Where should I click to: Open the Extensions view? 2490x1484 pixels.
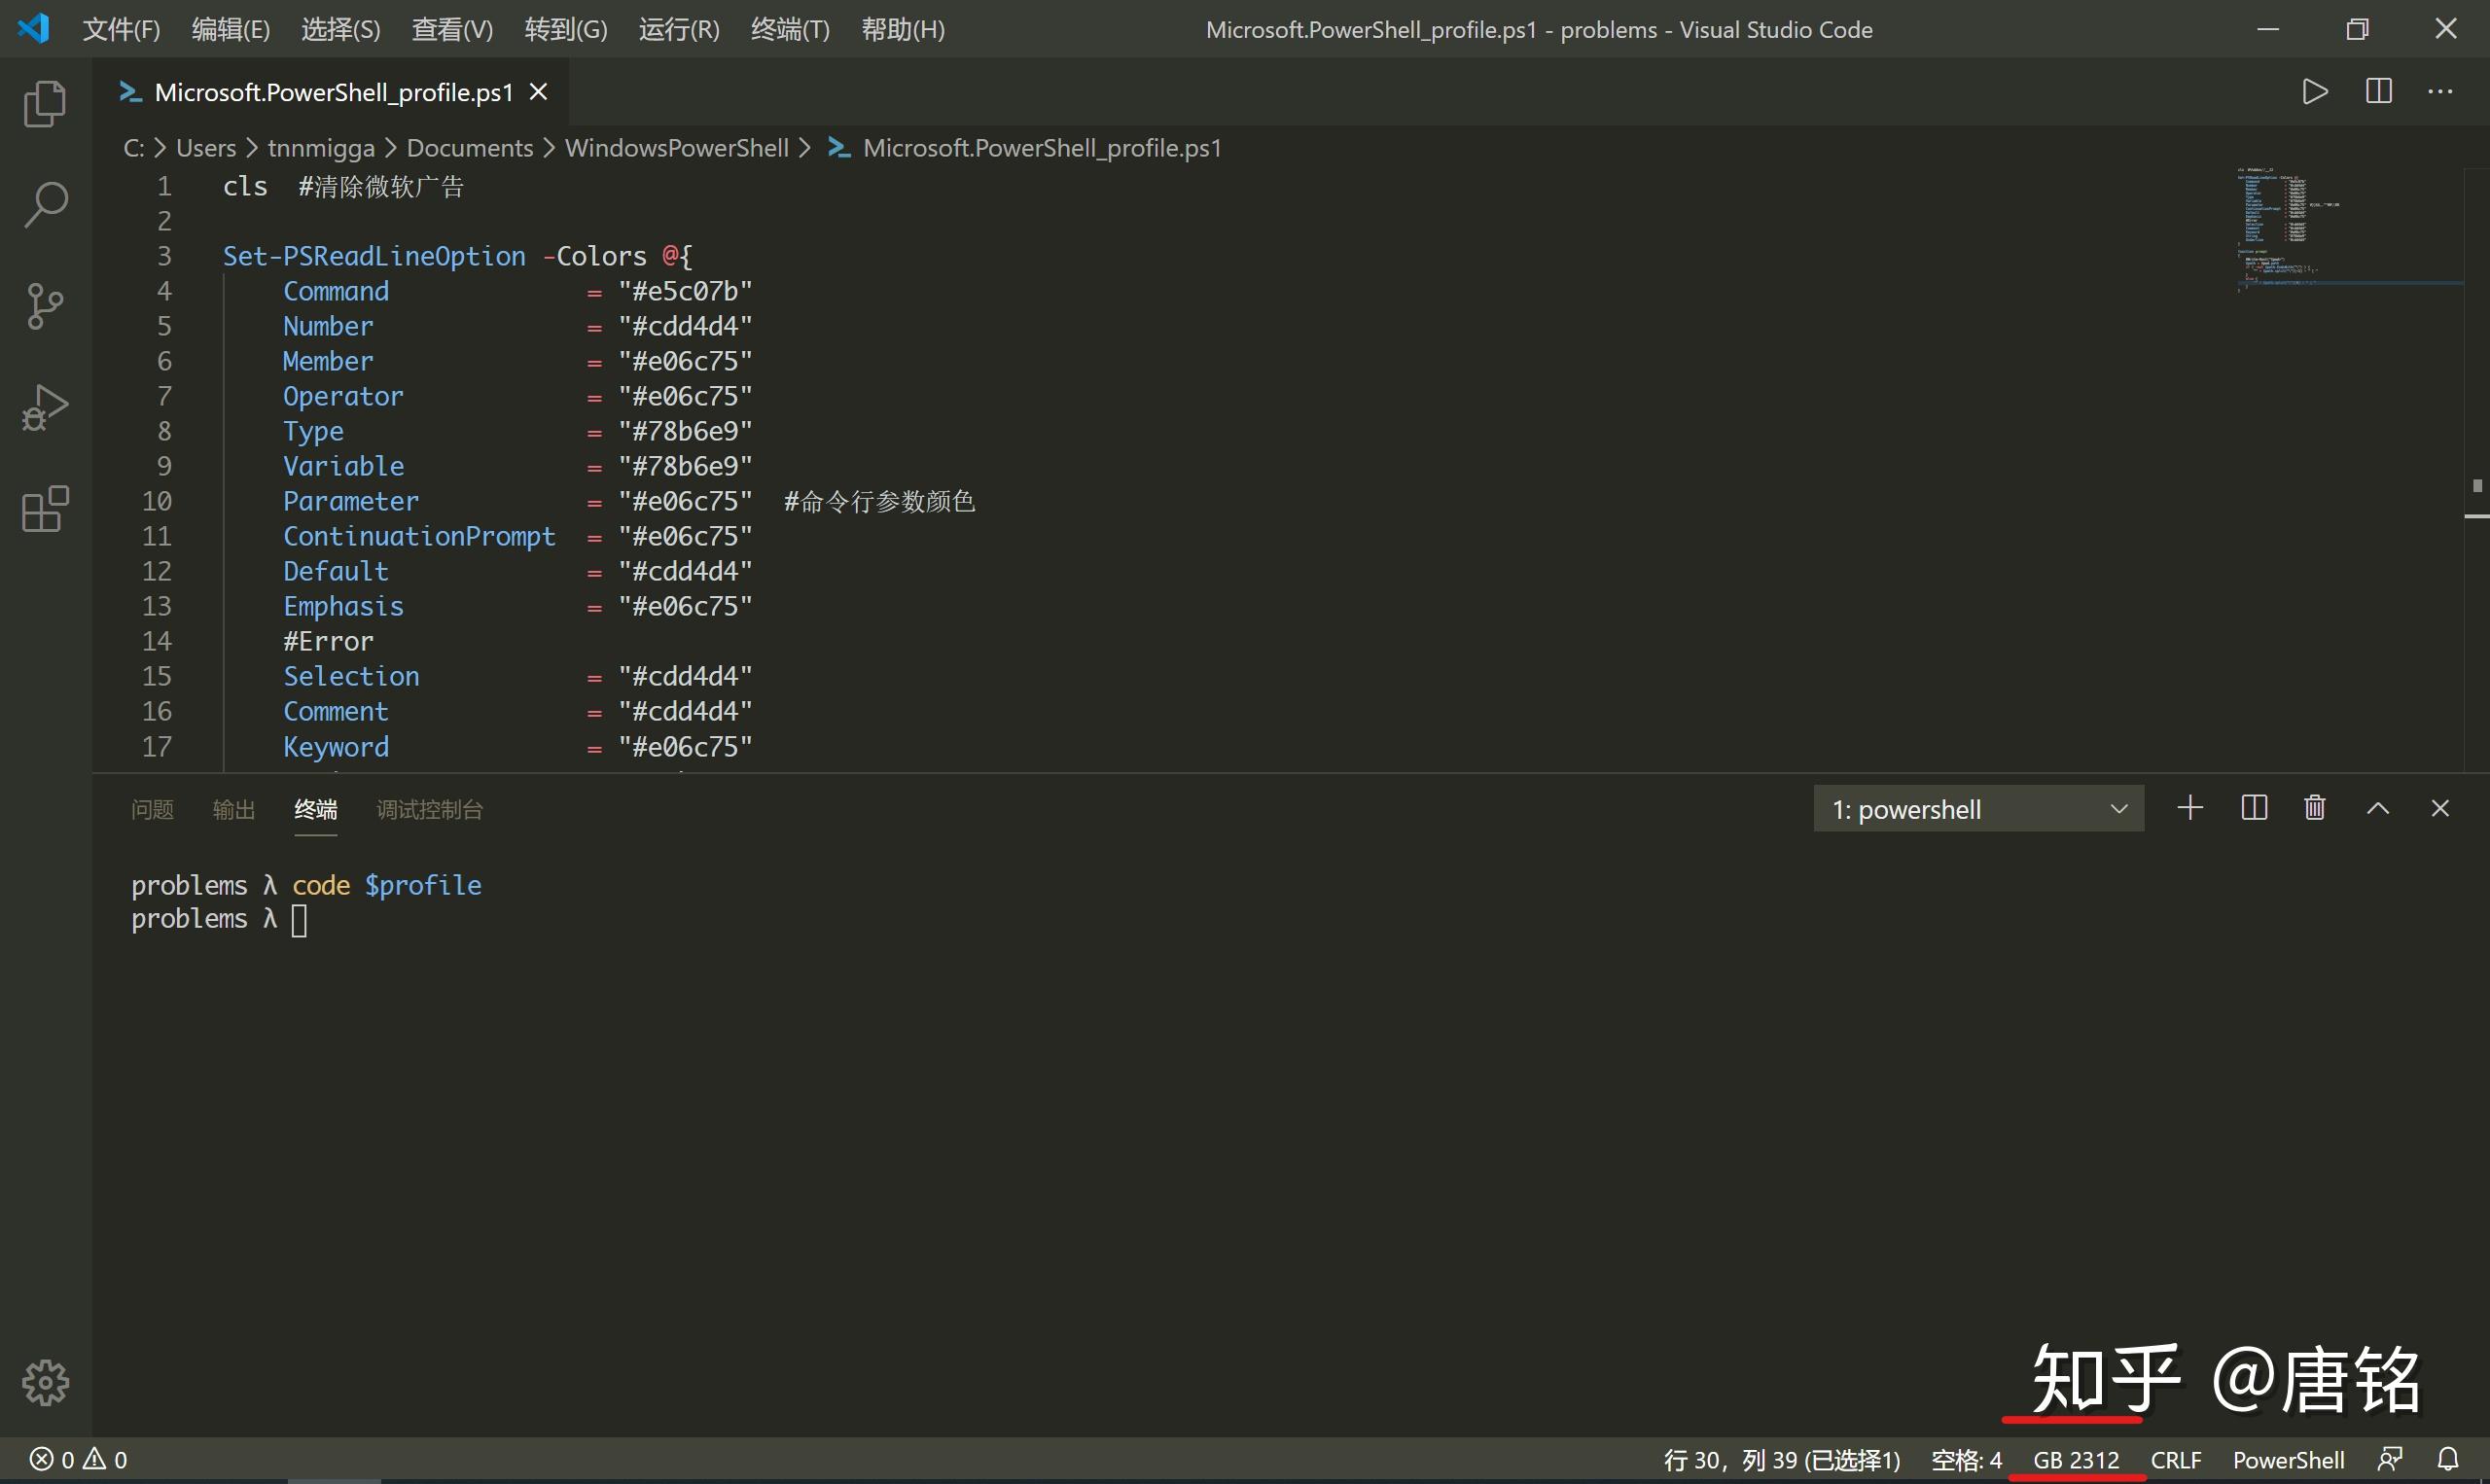(x=45, y=509)
